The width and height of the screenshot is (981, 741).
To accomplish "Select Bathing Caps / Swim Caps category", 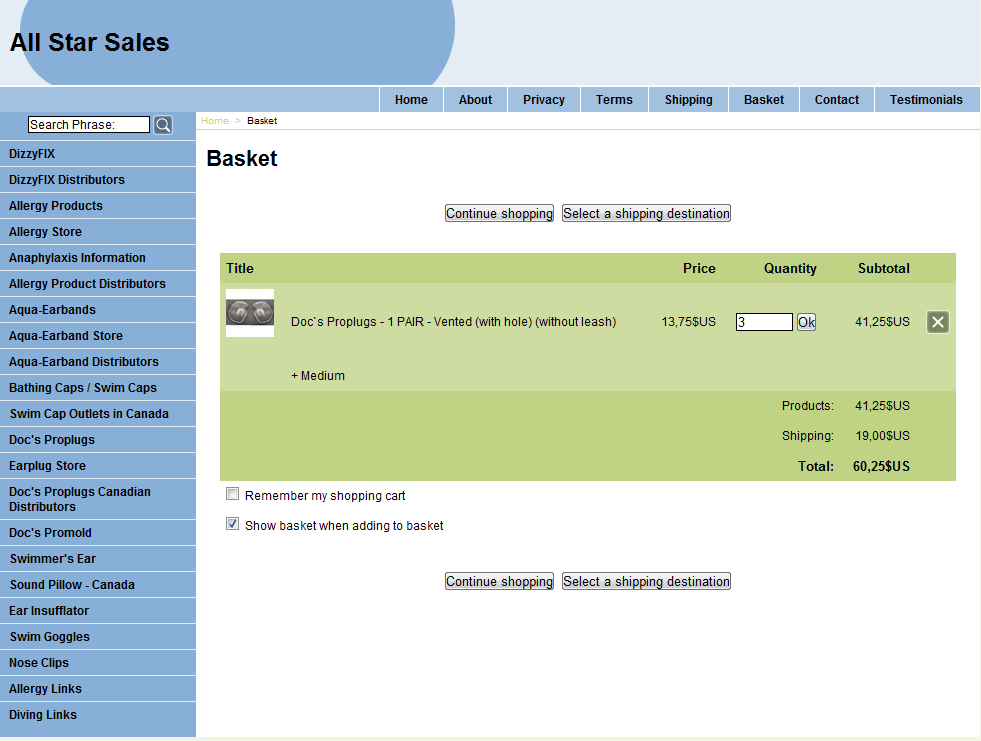I will (83, 388).
